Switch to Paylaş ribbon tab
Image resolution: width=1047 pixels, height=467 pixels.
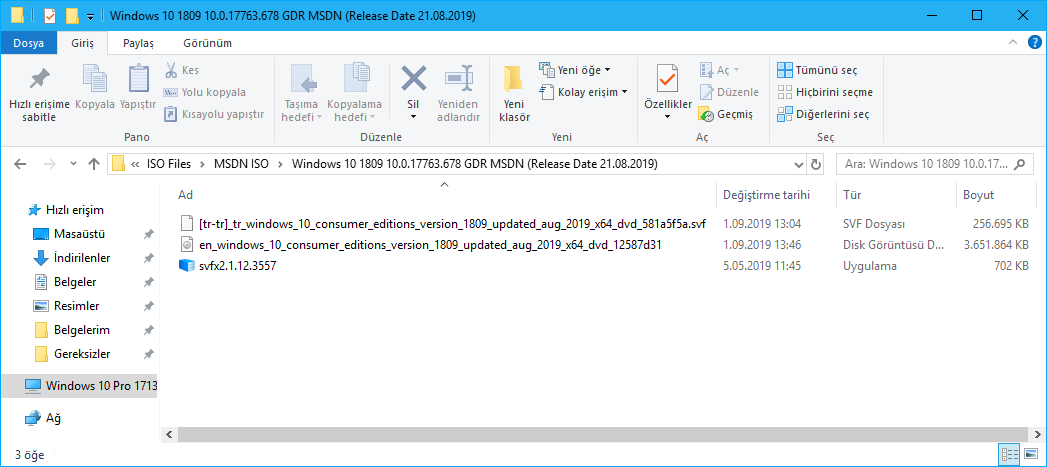click(x=138, y=43)
